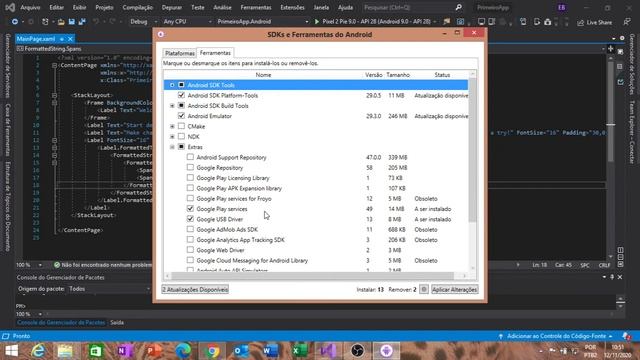Collapse Android SDK Tools tree node
This screenshot has width=640, height=360.
(172, 85)
